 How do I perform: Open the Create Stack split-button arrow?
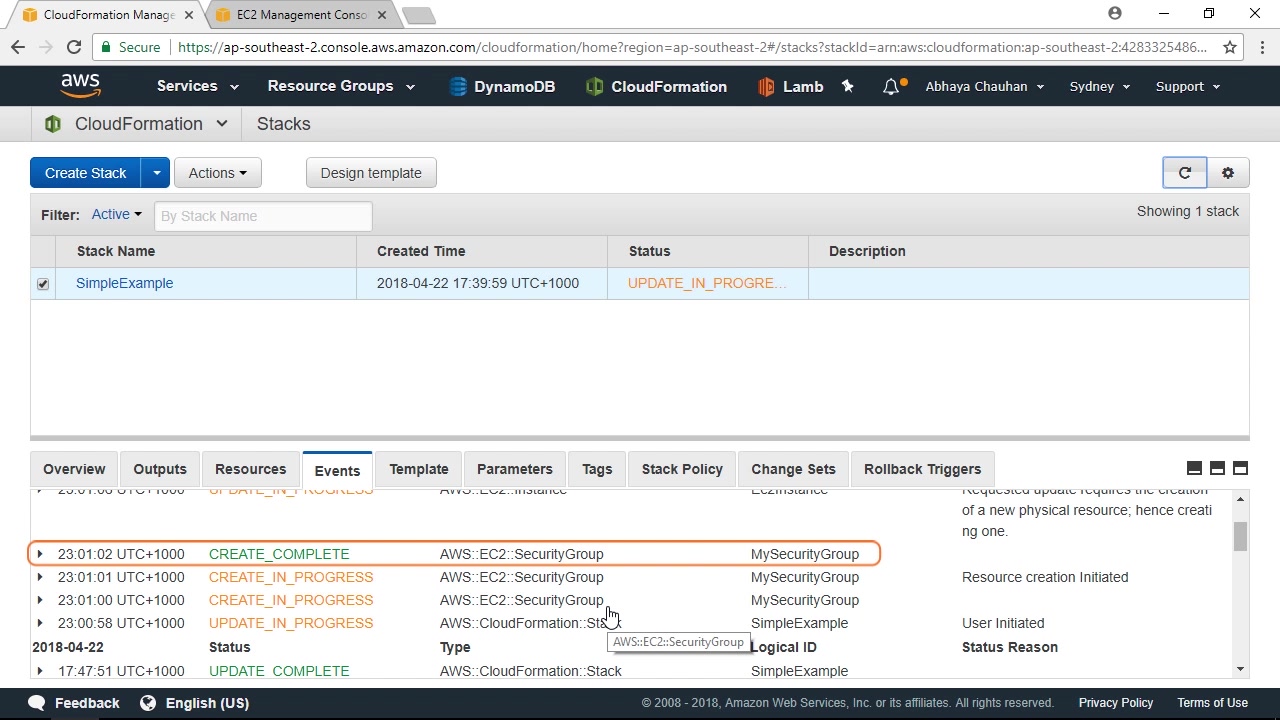(156, 173)
